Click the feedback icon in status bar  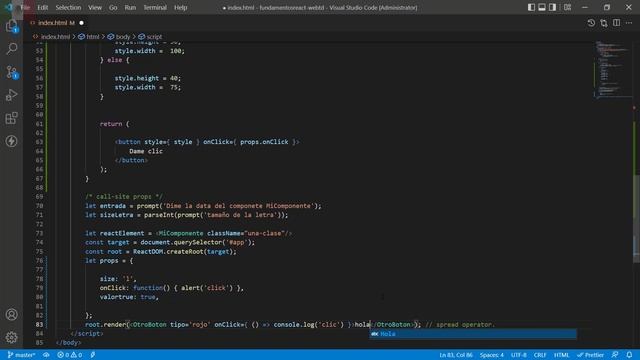615,355
